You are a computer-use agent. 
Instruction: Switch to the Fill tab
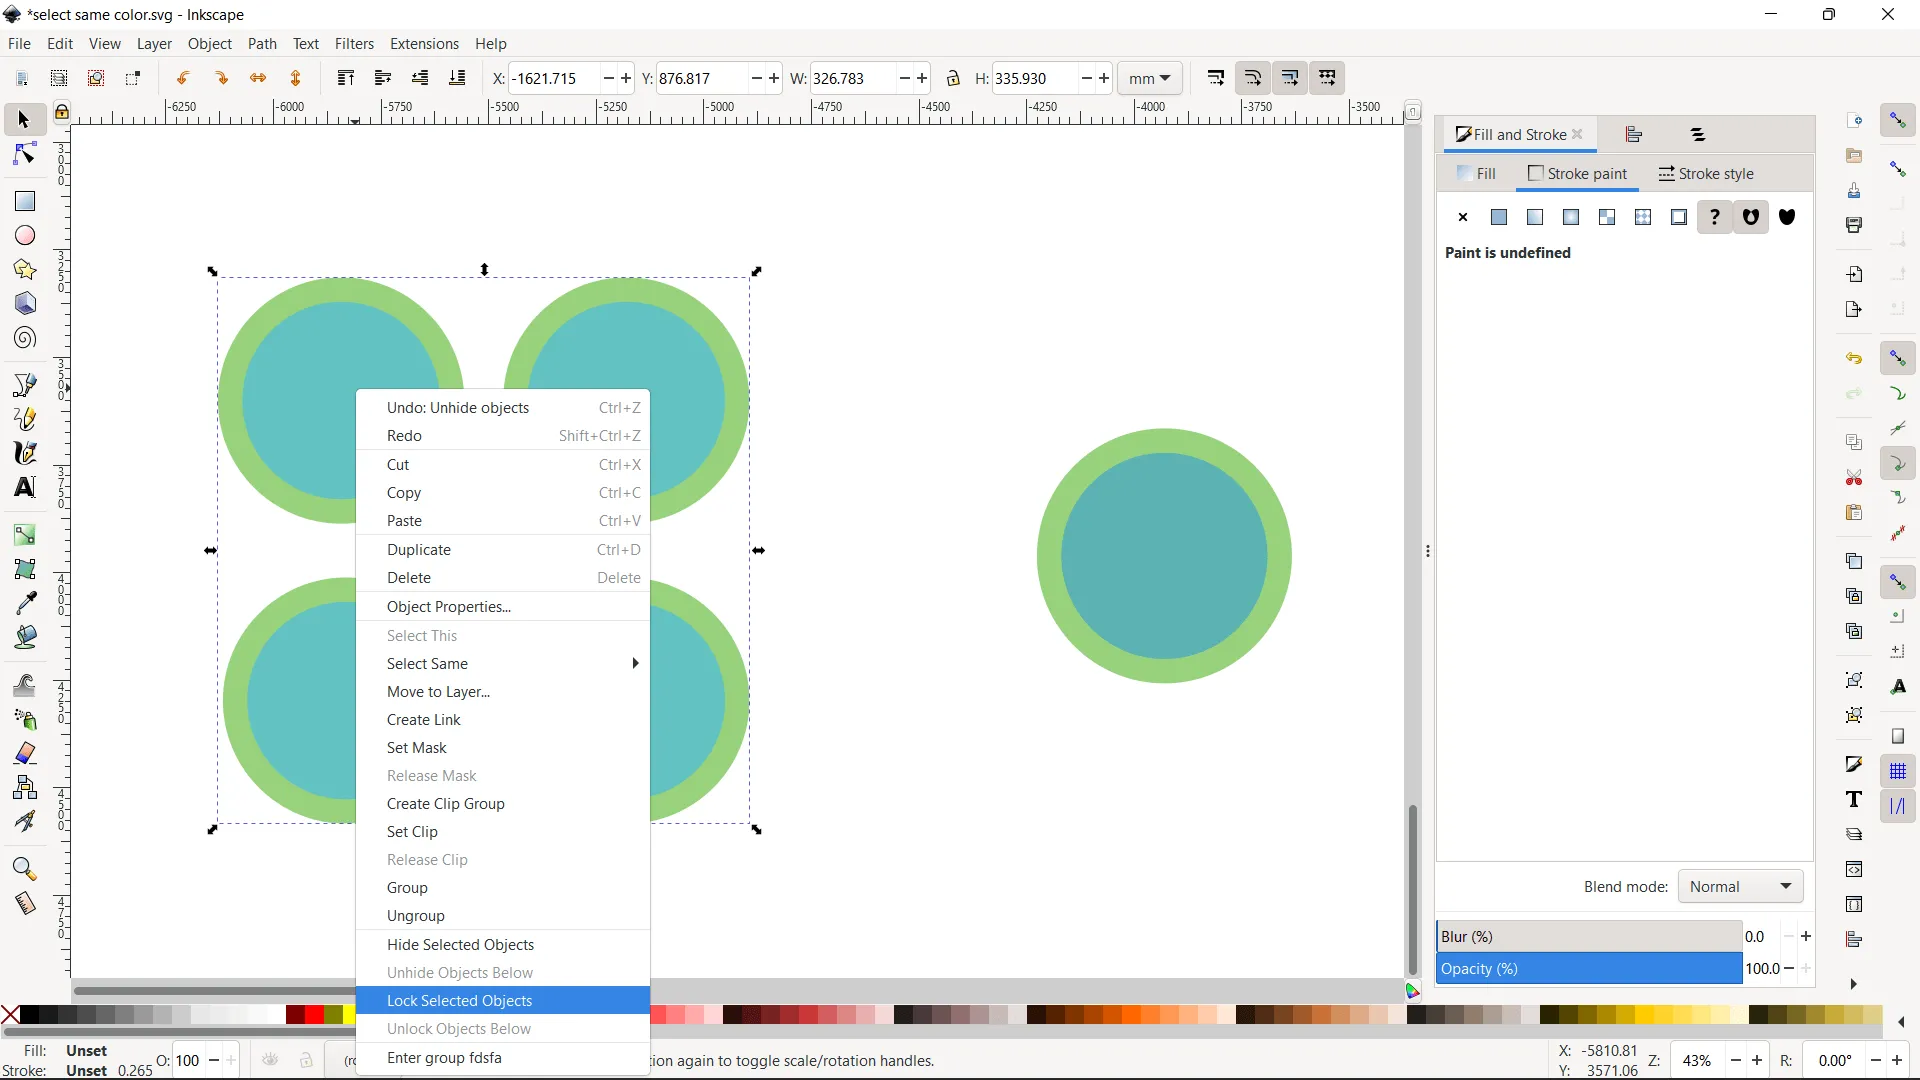click(1478, 173)
